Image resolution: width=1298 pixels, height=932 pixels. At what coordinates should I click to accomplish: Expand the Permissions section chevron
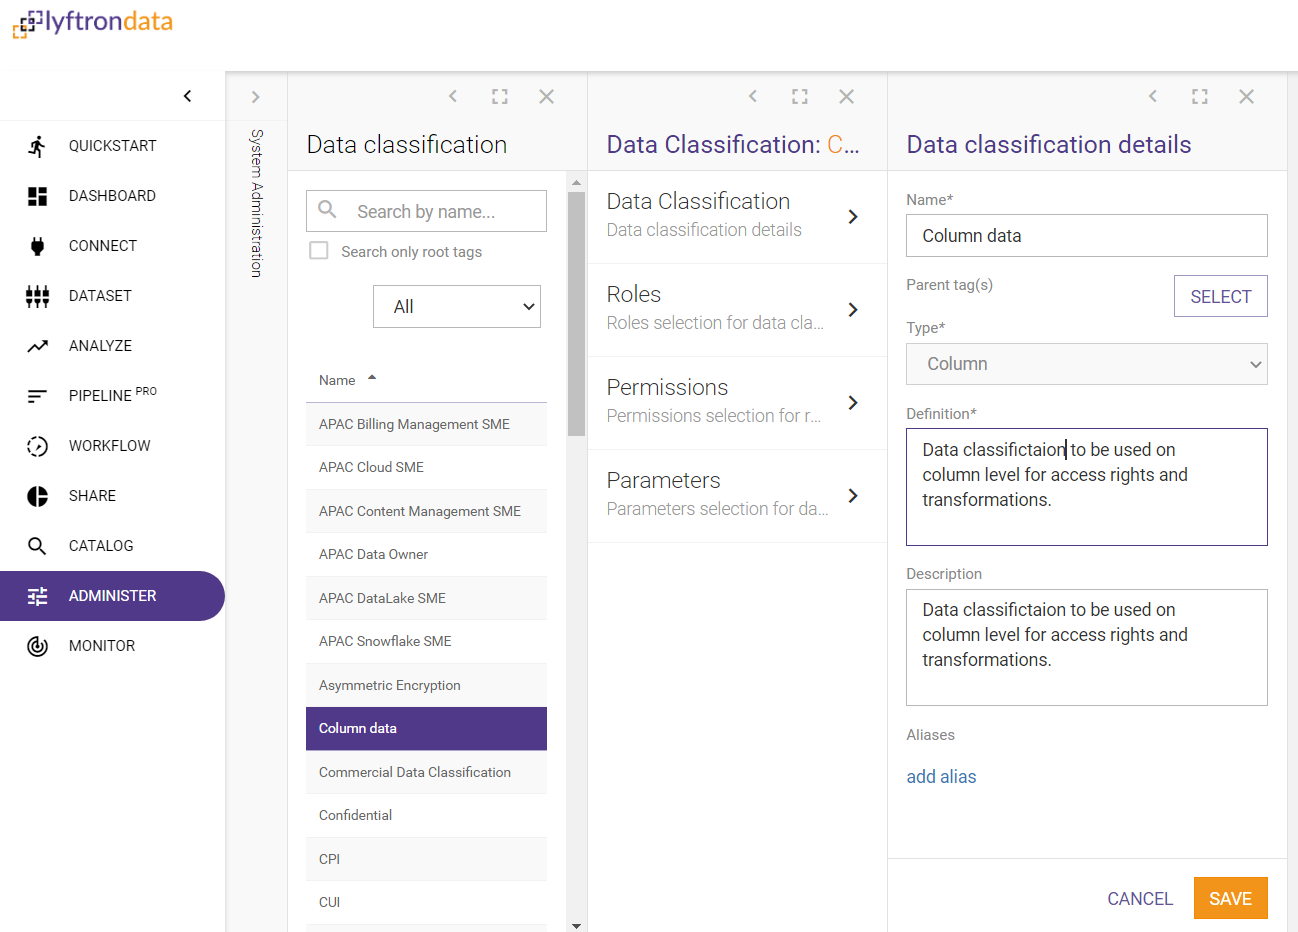tap(853, 403)
